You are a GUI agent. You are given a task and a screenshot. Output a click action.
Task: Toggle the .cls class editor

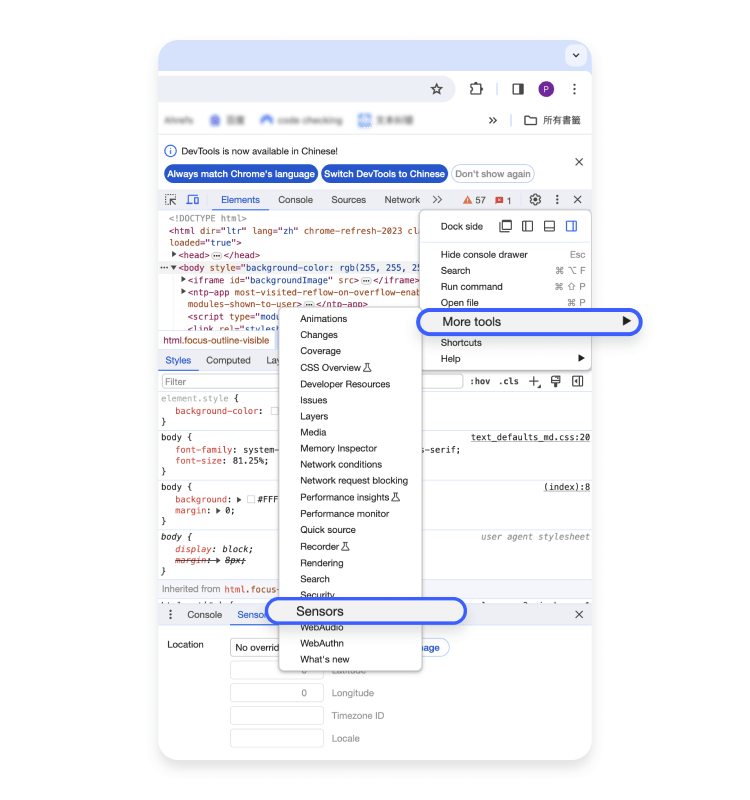[509, 381]
